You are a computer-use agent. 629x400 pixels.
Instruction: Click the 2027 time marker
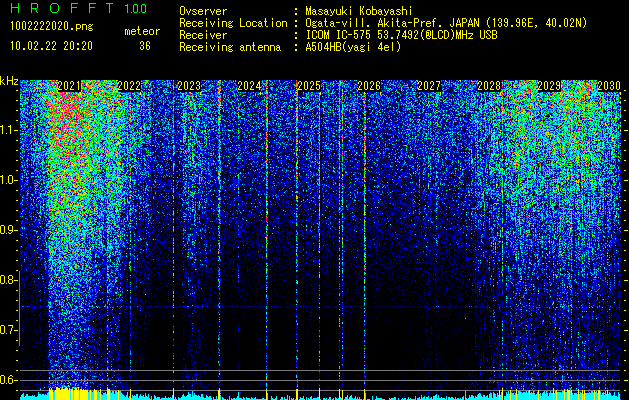[x=429, y=86]
